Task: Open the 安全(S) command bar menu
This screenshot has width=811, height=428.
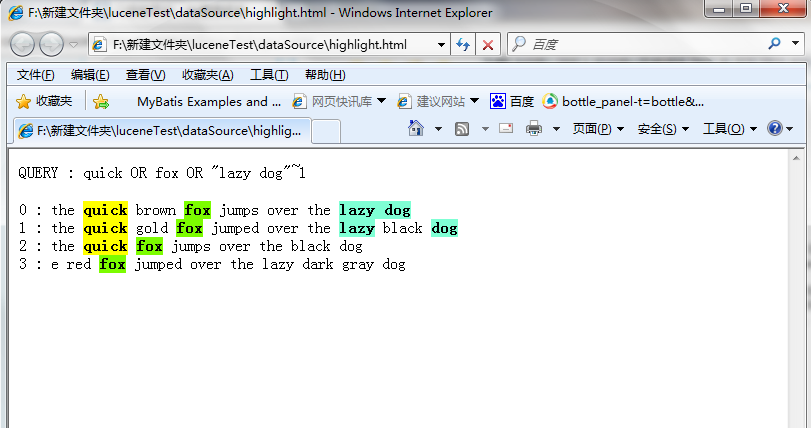Action: tap(663, 129)
